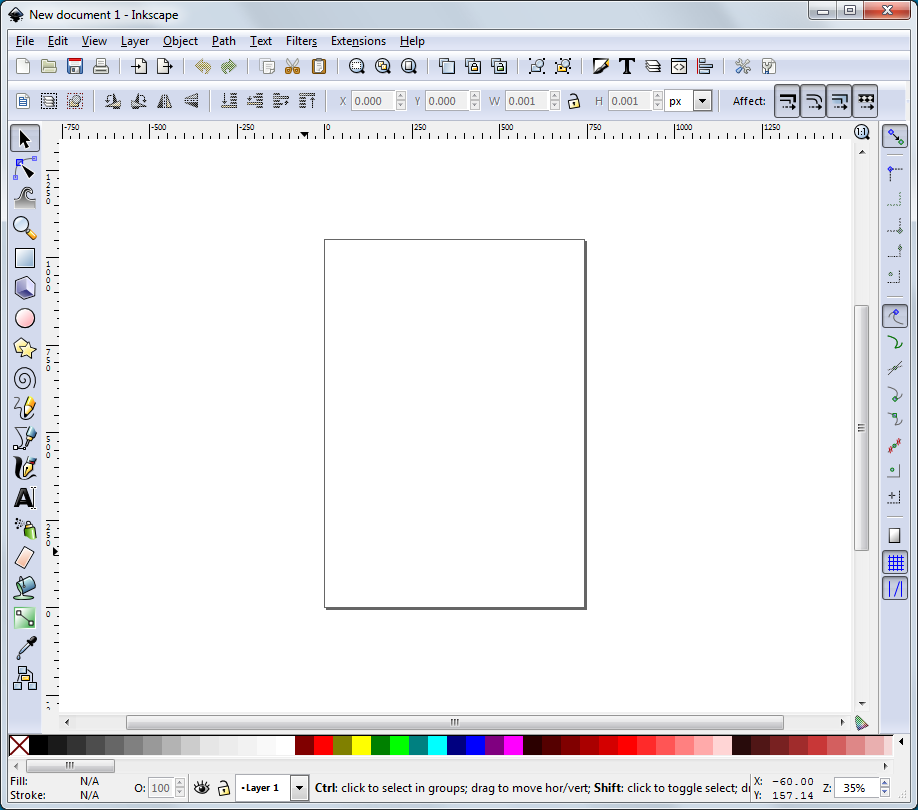Pick the red color swatch

(323, 745)
